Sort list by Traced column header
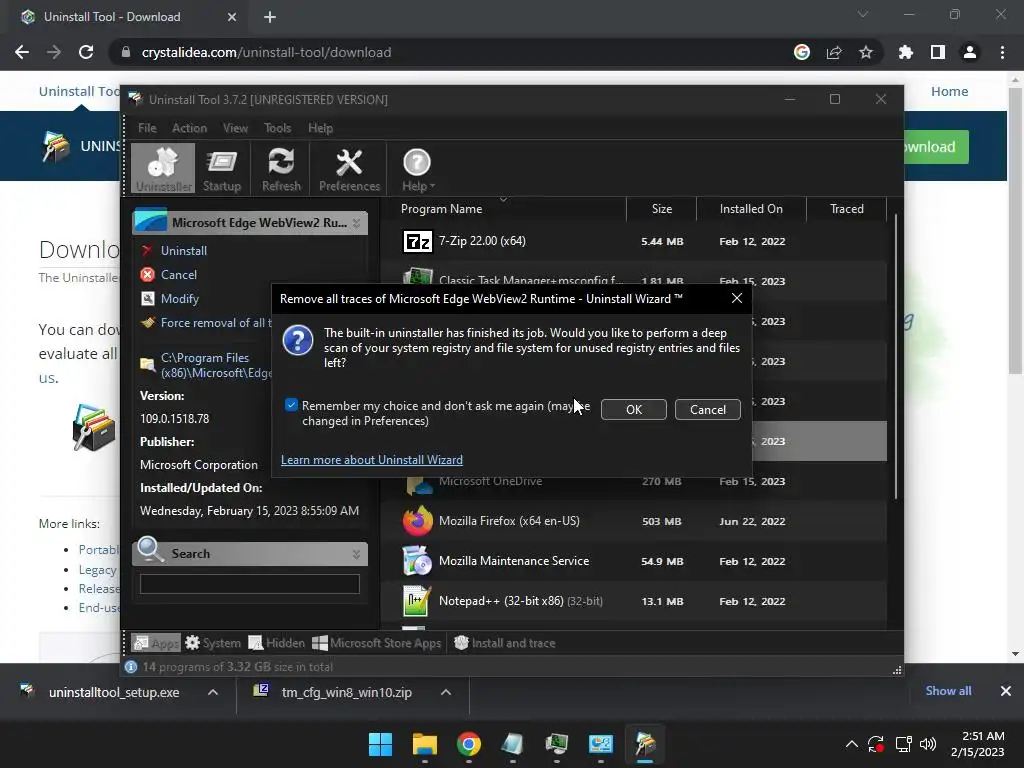Image resolution: width=1024 pixels, height=768 pixels. 846,209
